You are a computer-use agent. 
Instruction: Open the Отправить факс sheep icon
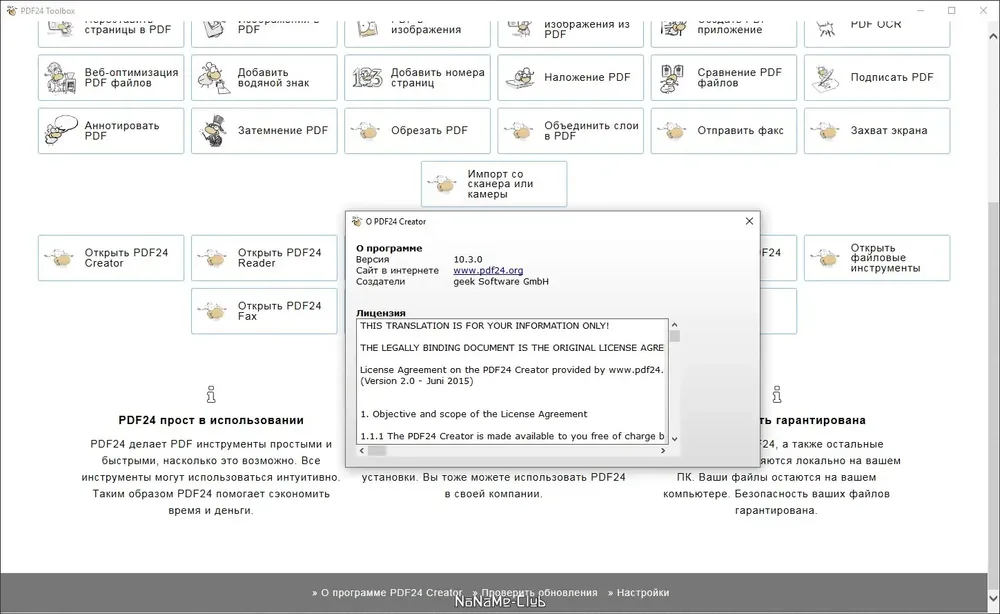point(672,131)
